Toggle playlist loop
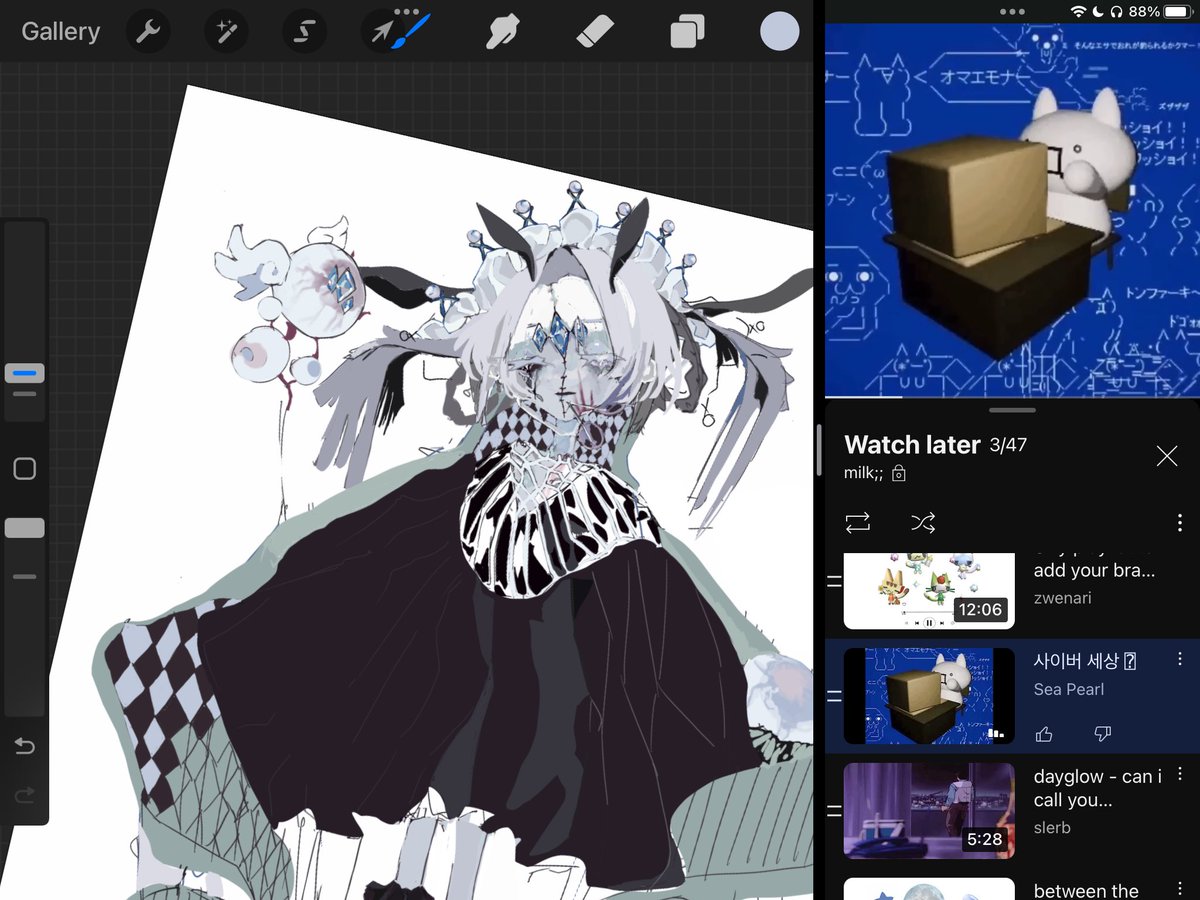The image size is (1200, 900). 857,522
